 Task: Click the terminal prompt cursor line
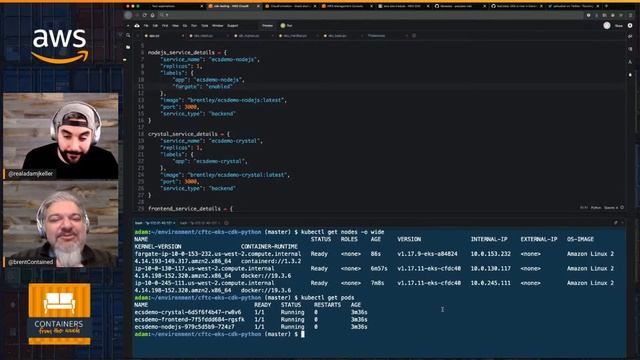pyautogui.click(x=220, y=334)
